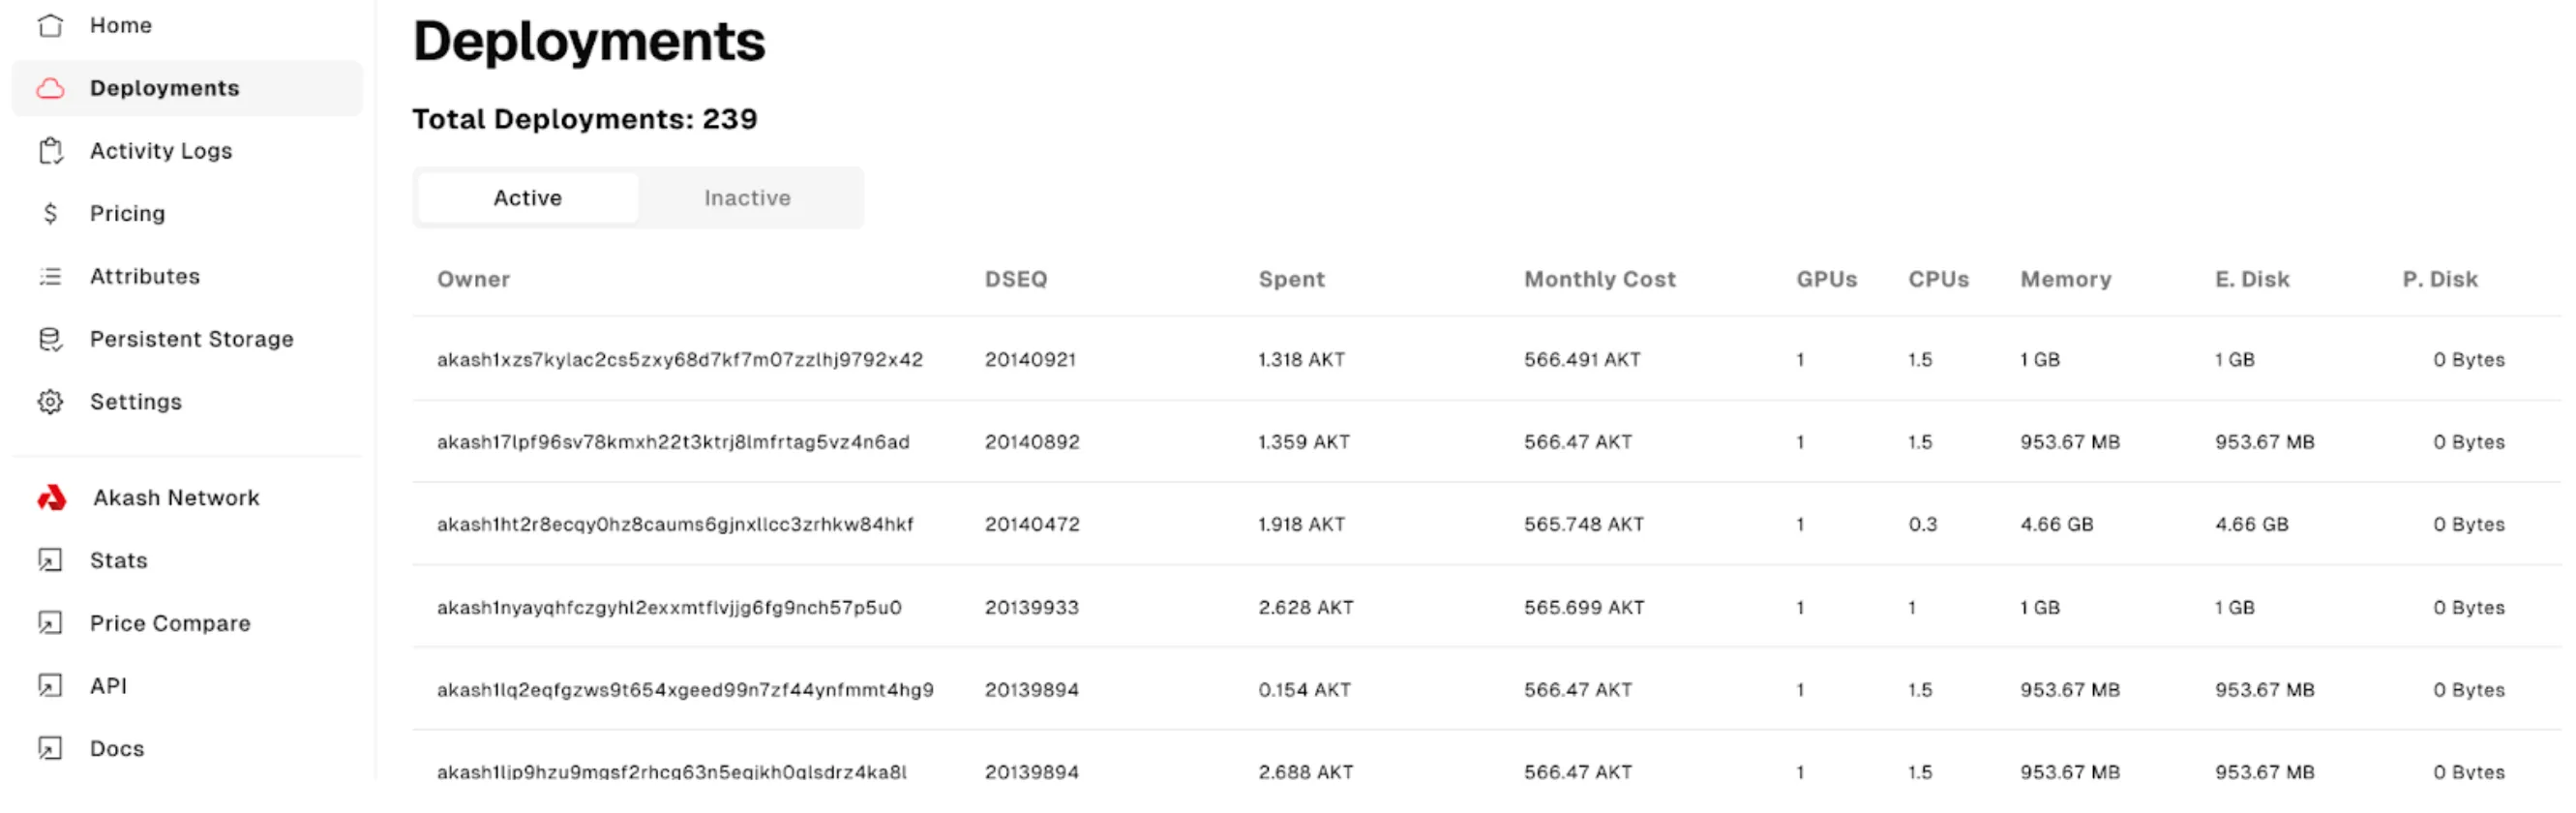
Task: Click the Activity Logs clipboard icon
Action: (50, 151)
